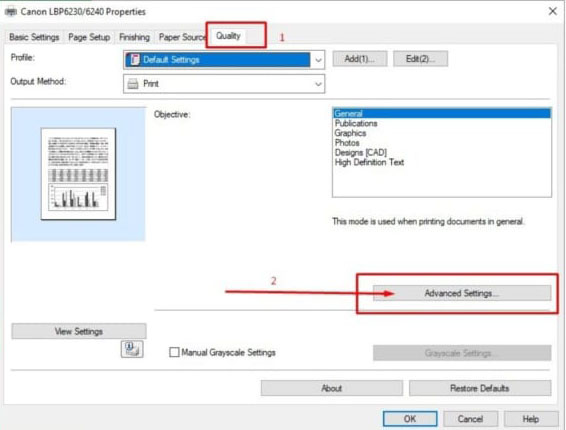Click the page preview thumbnail
This screenshot has width=566, height=430.
coord(78,174)
